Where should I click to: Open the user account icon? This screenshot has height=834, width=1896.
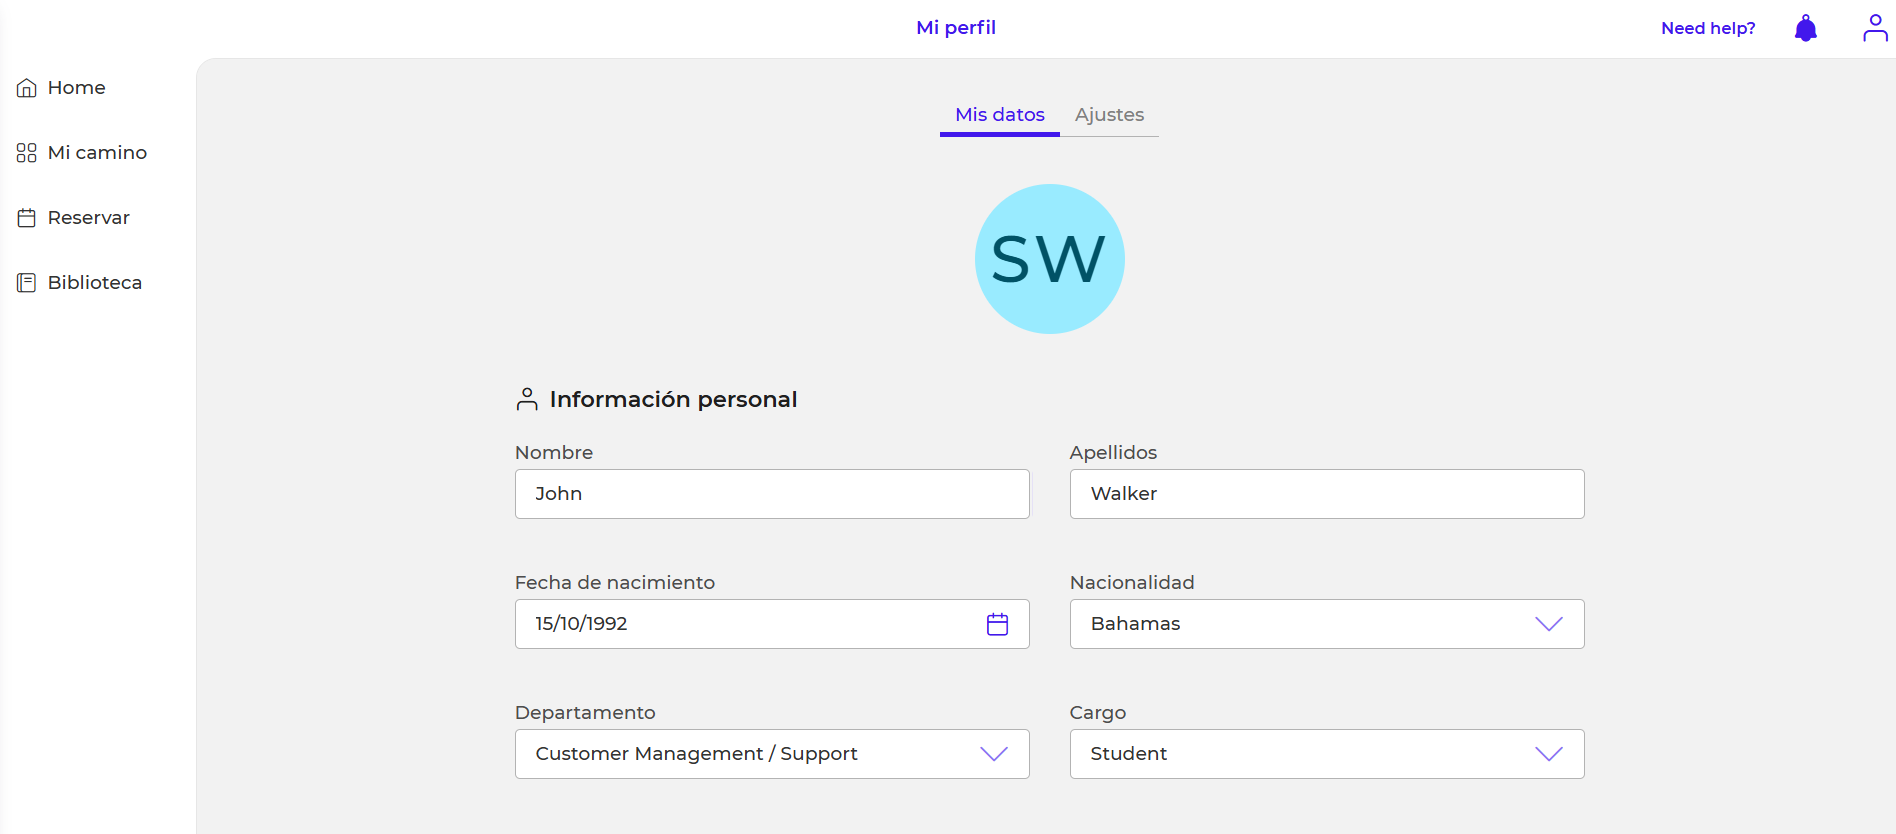1874,28
